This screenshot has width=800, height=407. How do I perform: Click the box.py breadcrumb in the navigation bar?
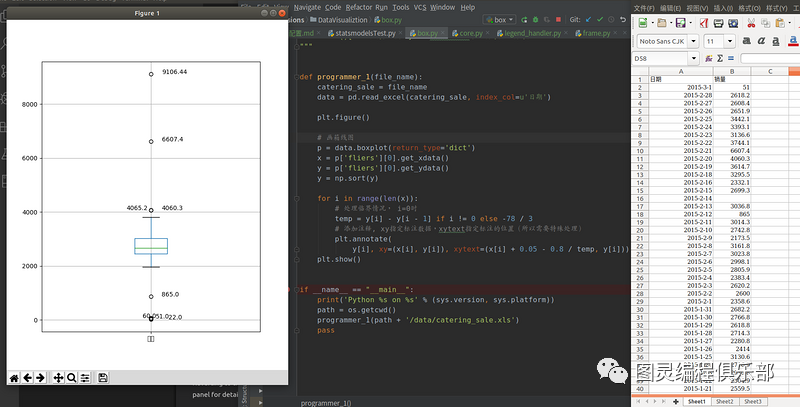(x=388, y=20)
